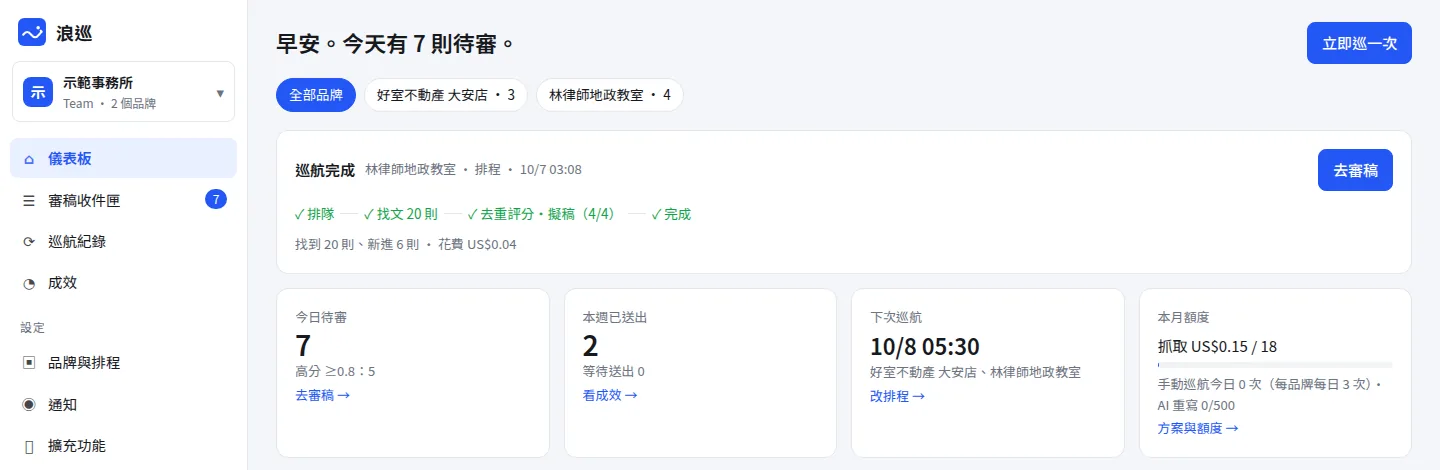Viewport: 1440px width, 470px height.
Task: Click the 等待送出 0 text
Action: click(614, 372)
